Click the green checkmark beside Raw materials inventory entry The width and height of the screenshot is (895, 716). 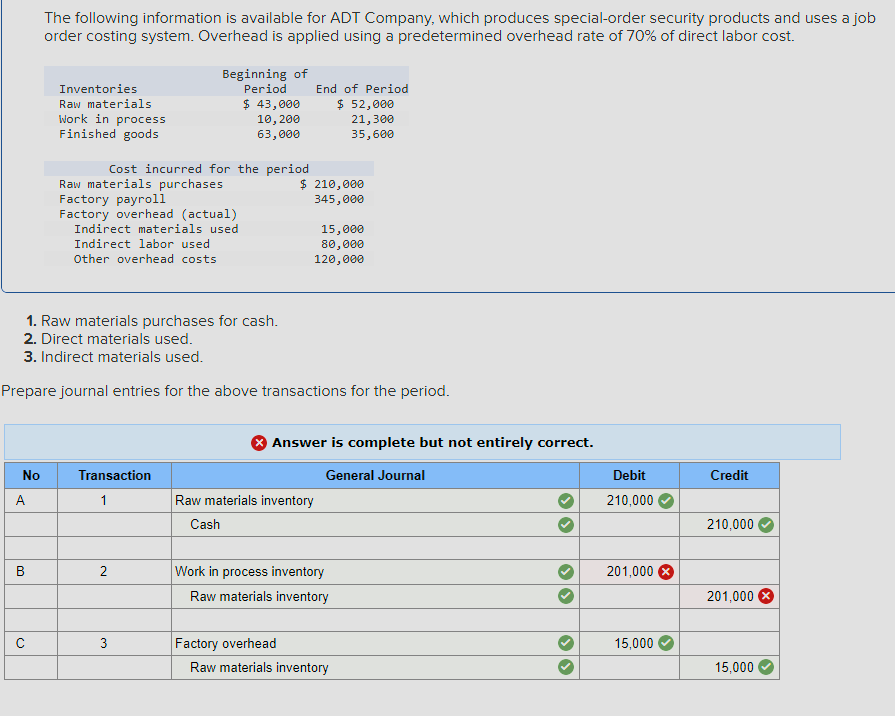point(566,500)
